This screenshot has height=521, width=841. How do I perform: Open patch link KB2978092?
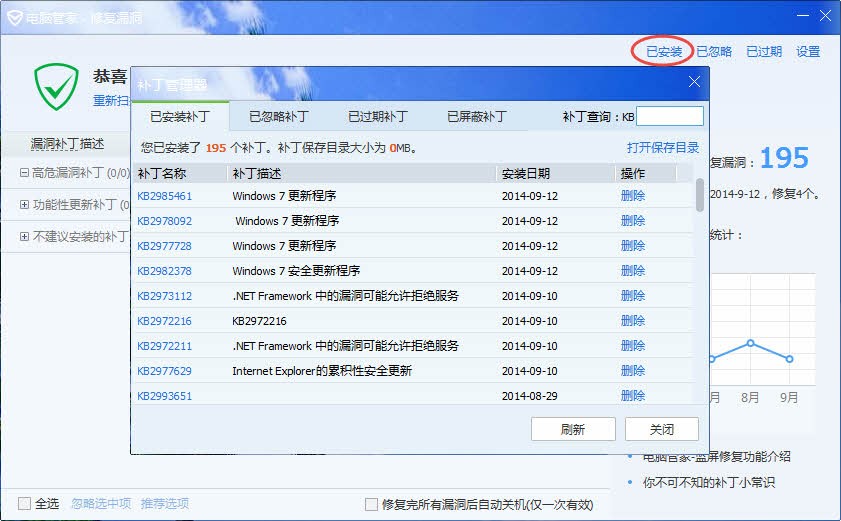point(165,221)
